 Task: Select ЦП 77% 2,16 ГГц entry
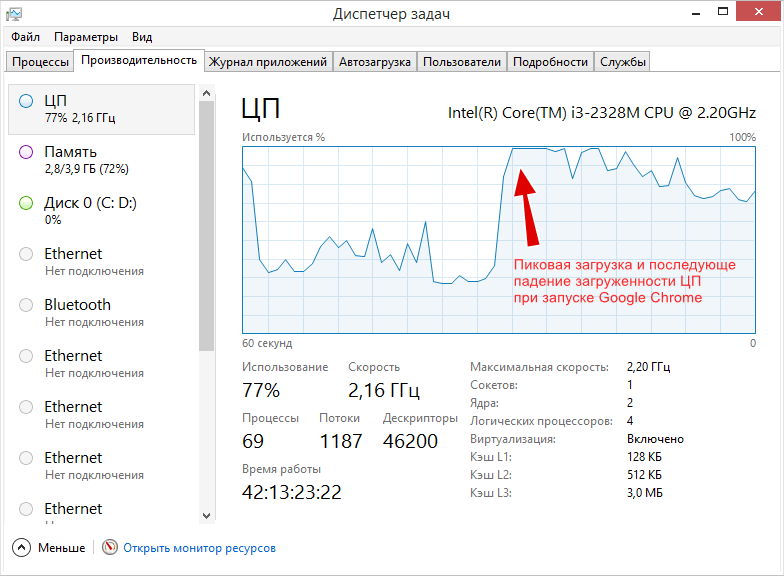pos(102,109)
